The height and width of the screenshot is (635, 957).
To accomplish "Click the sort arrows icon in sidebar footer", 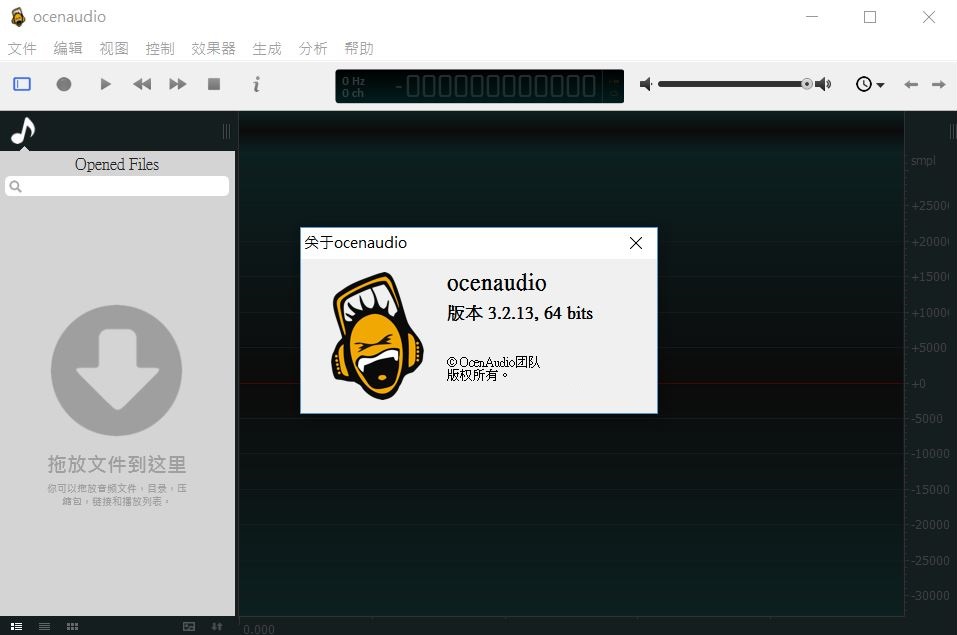I will (x=217, y=626).
